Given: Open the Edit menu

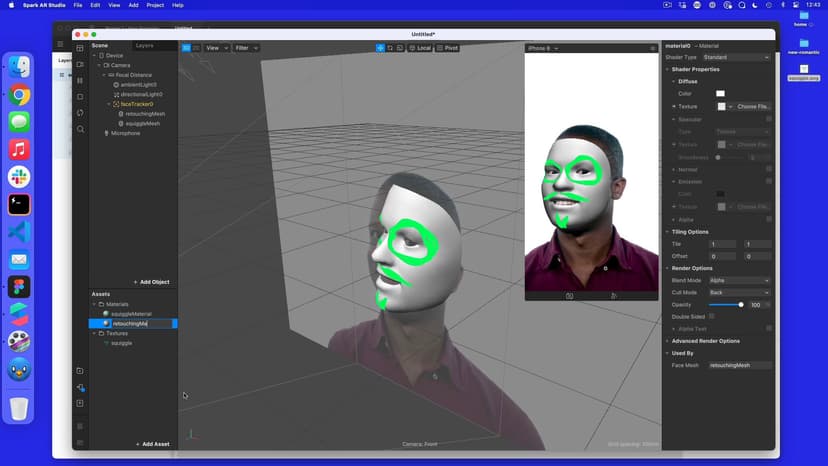Looking at the screenshot, I should tap(95, 5).
